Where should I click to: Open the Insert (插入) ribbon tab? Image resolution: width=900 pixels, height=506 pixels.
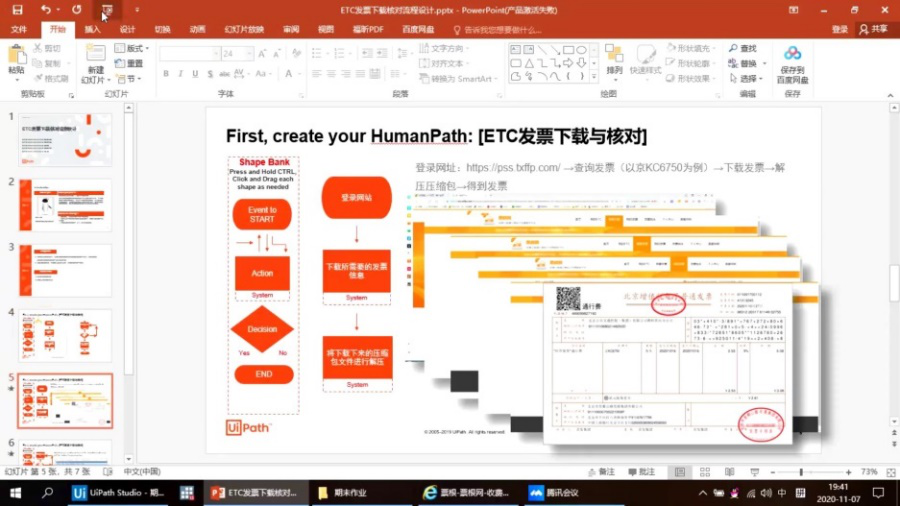(92, 29)
